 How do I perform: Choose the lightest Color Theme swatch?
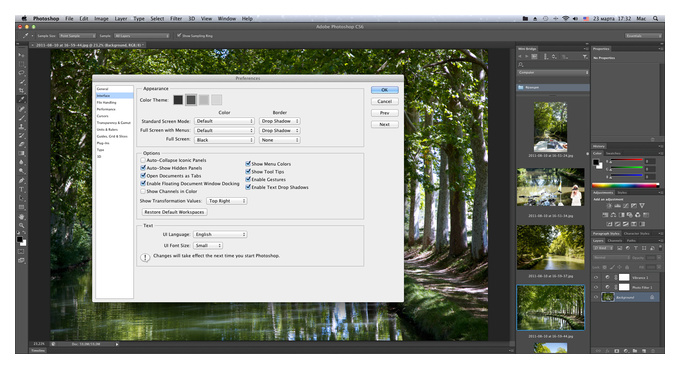coord(217,100)
